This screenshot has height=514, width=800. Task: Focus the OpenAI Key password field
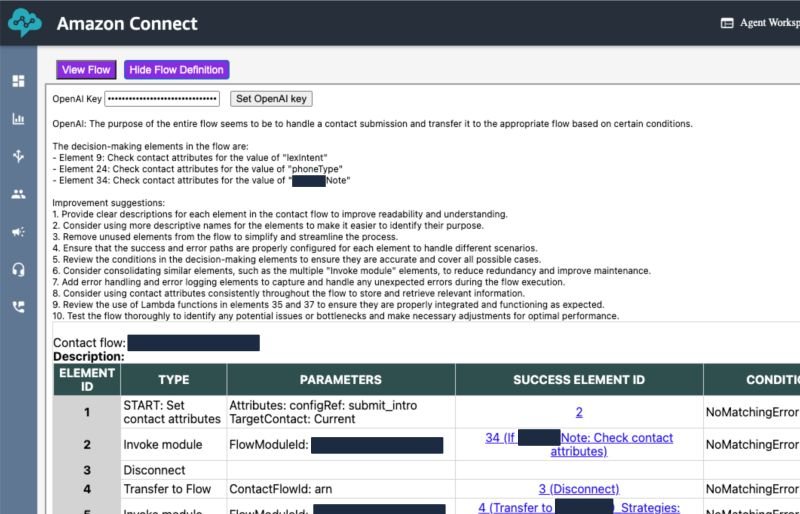click(x=162, y=99)
